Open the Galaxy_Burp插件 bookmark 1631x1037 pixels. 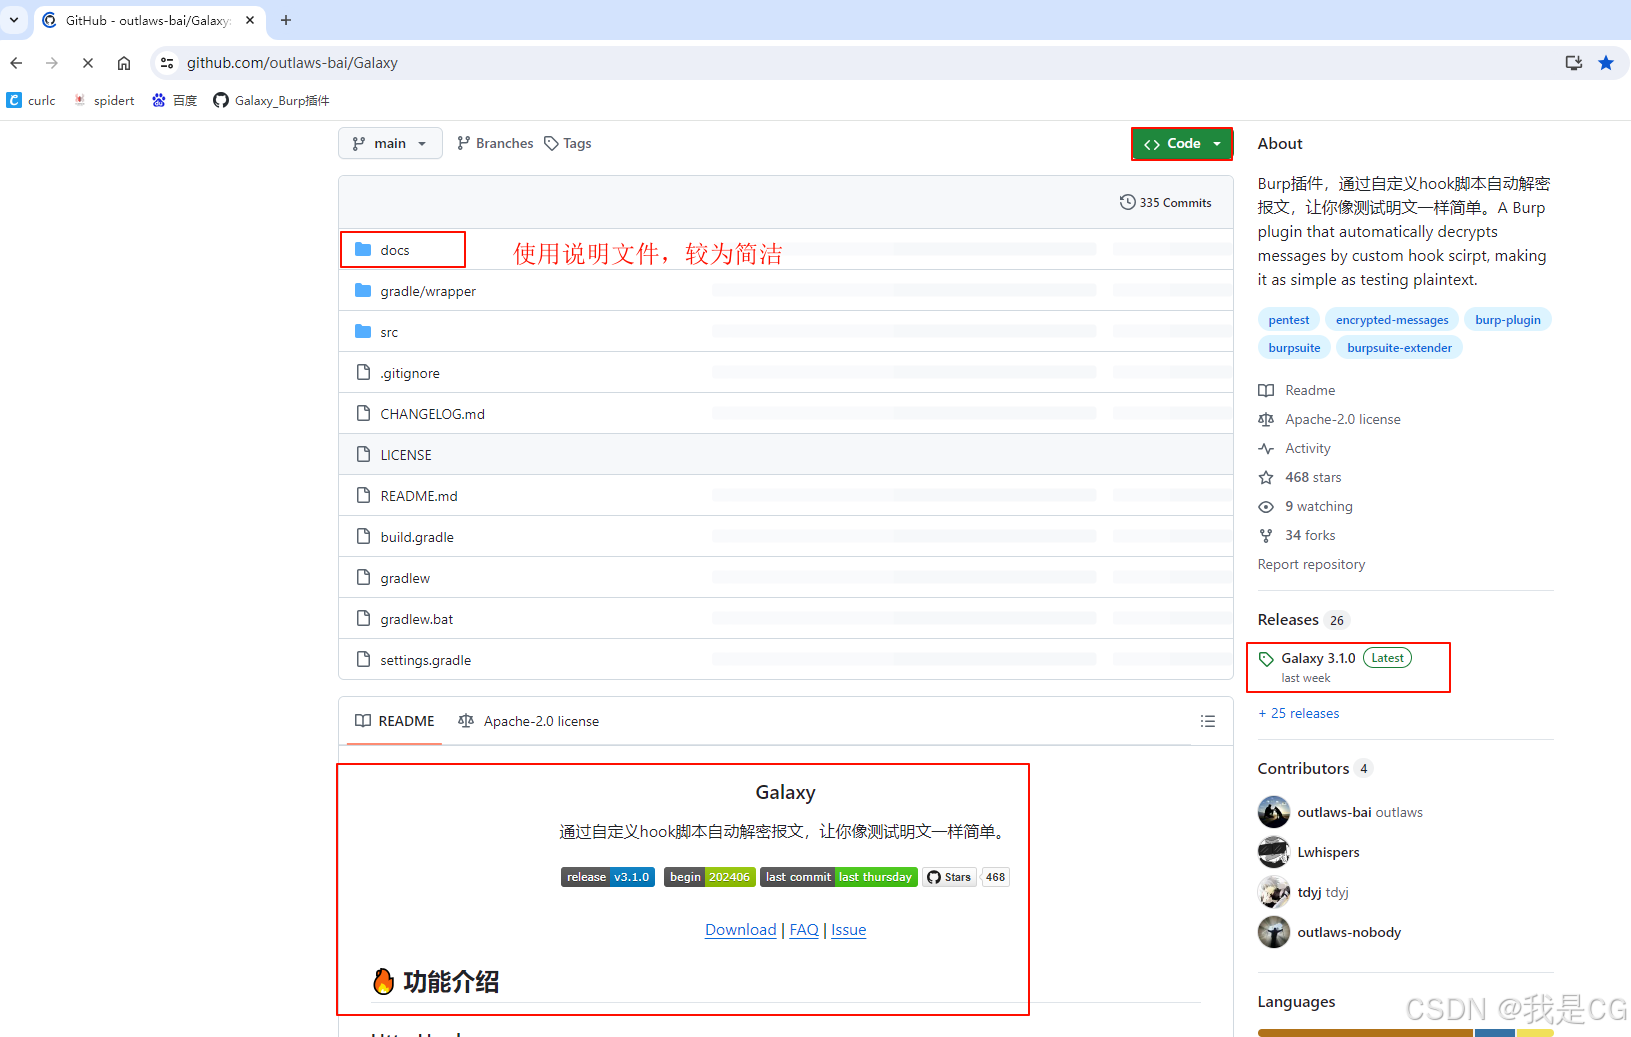(x=272, y=100)
